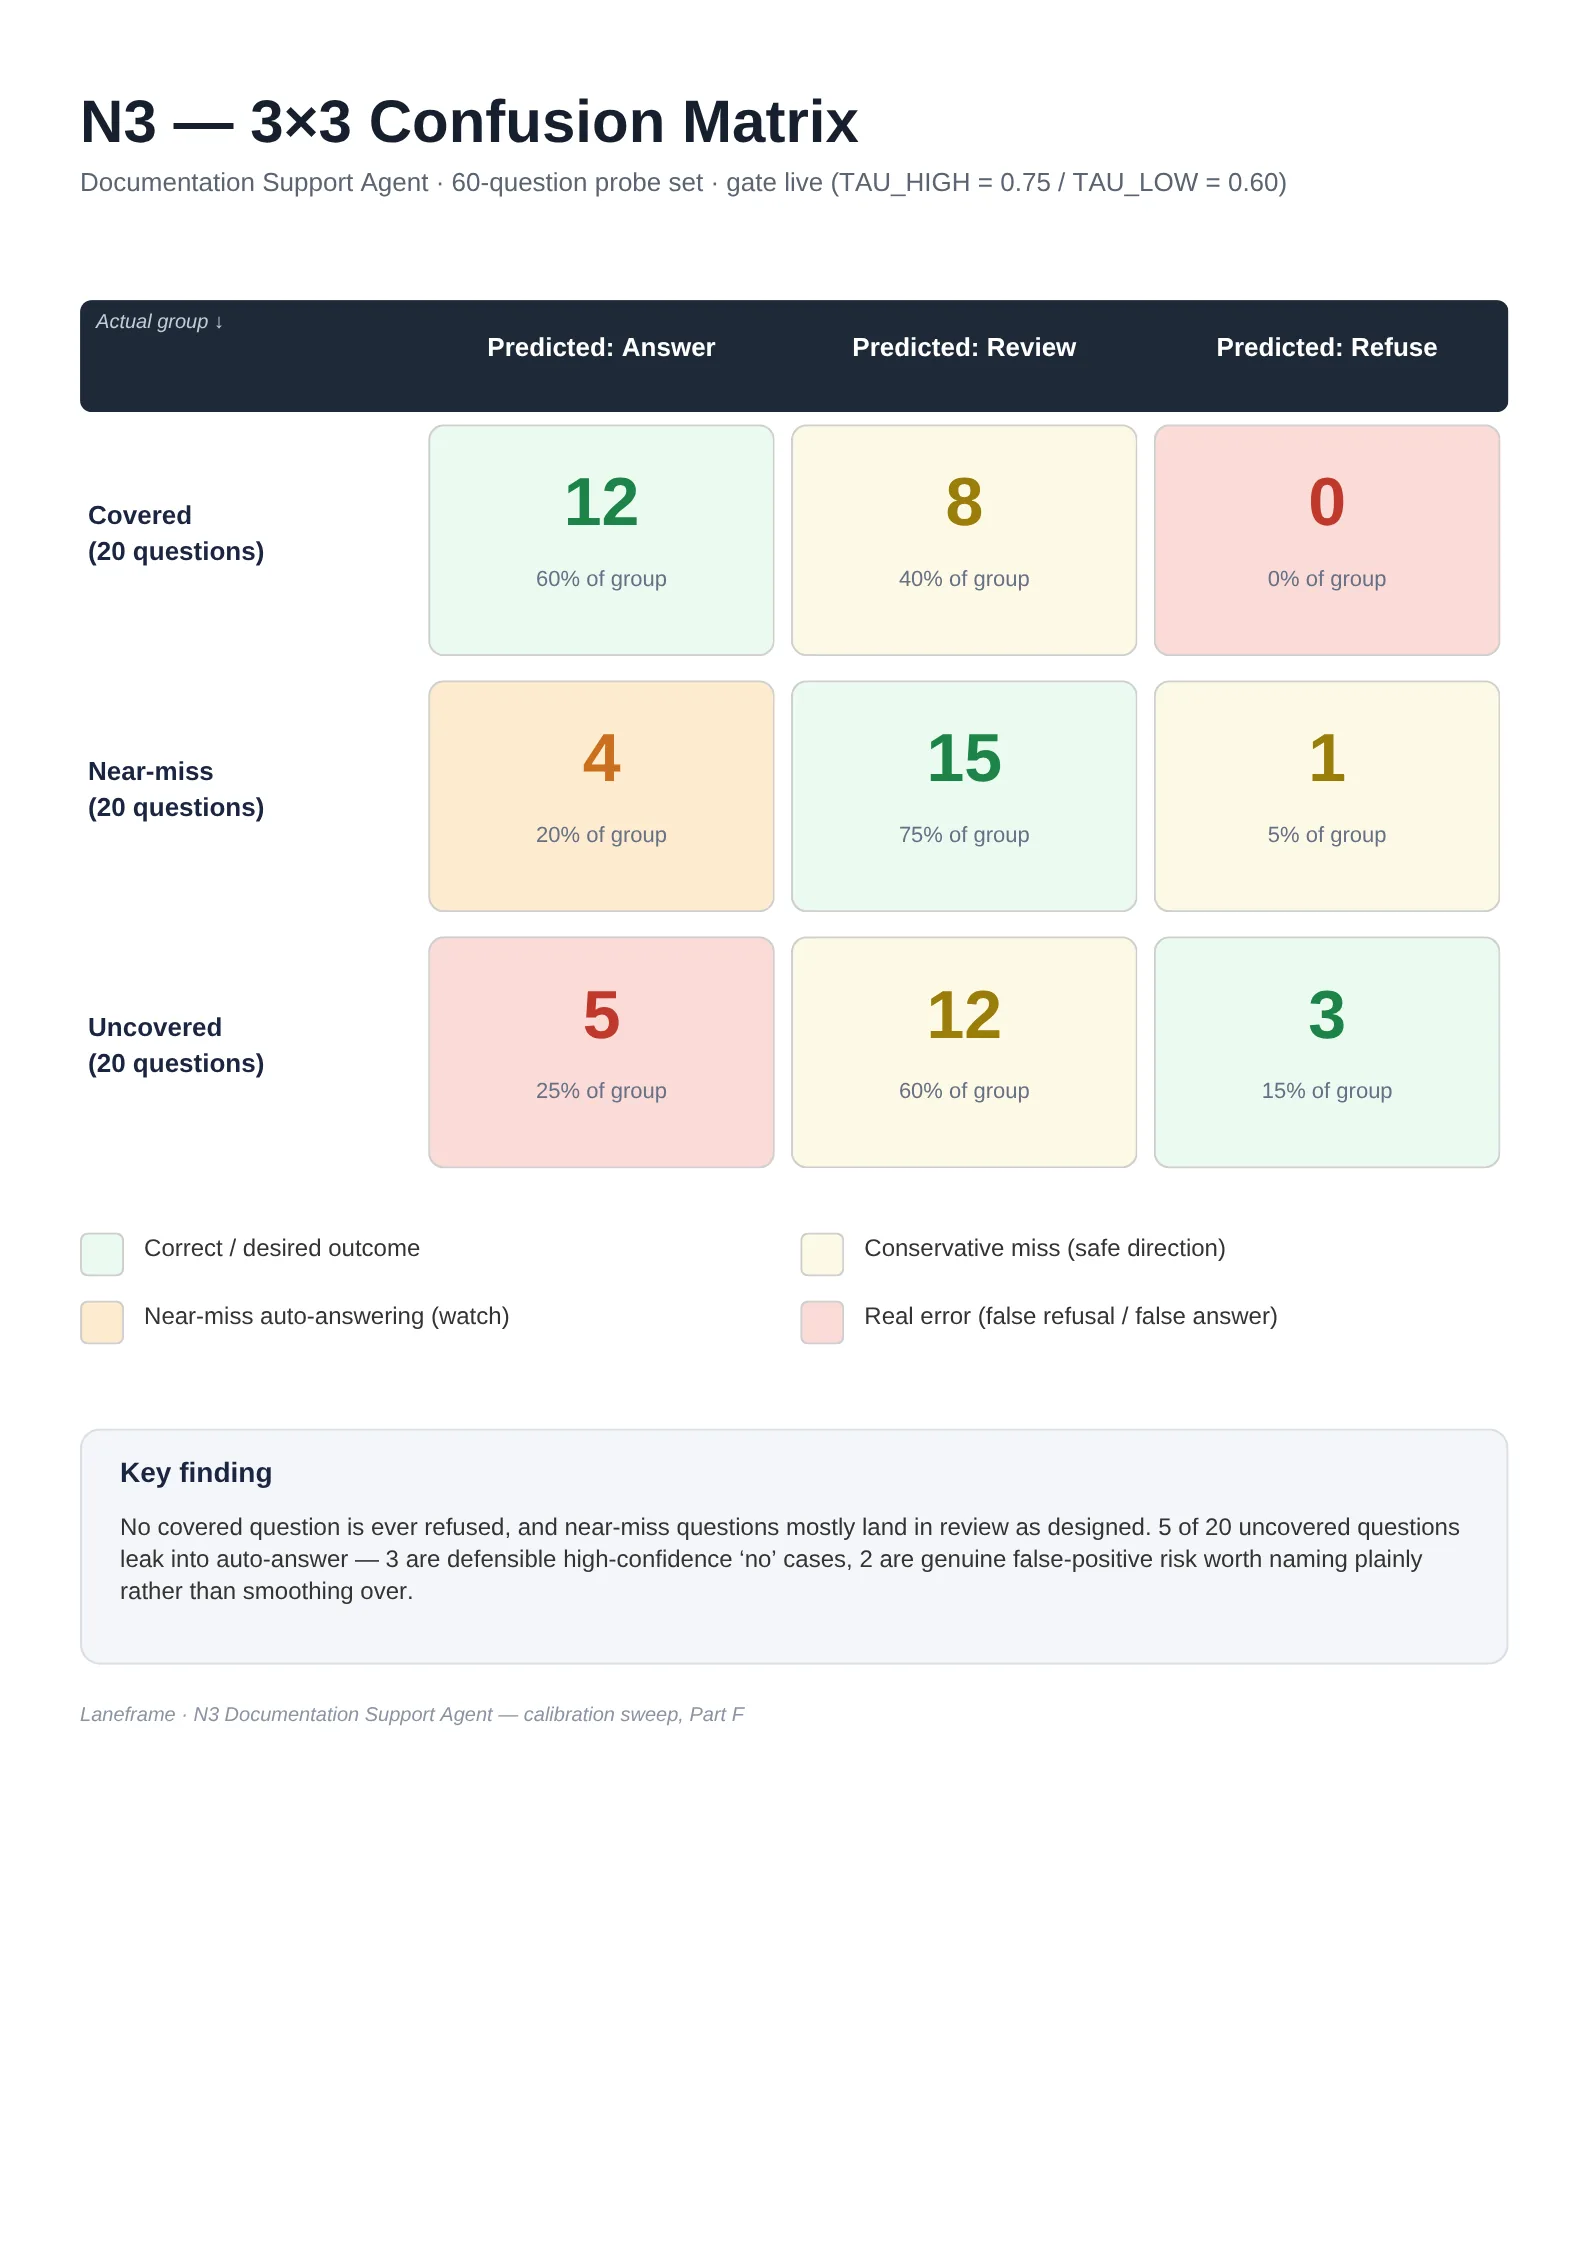Click the title "N3 — 3×3 Confusion Matrix"
1588x2246 pixels.
(469, 122)
